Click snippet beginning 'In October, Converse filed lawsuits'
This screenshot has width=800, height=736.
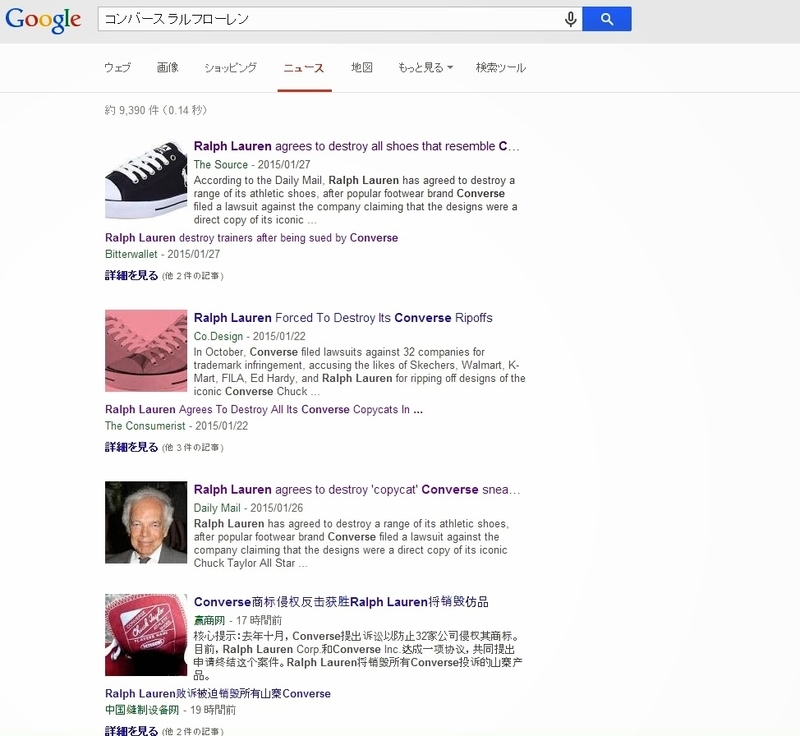[x=359, y=372]
